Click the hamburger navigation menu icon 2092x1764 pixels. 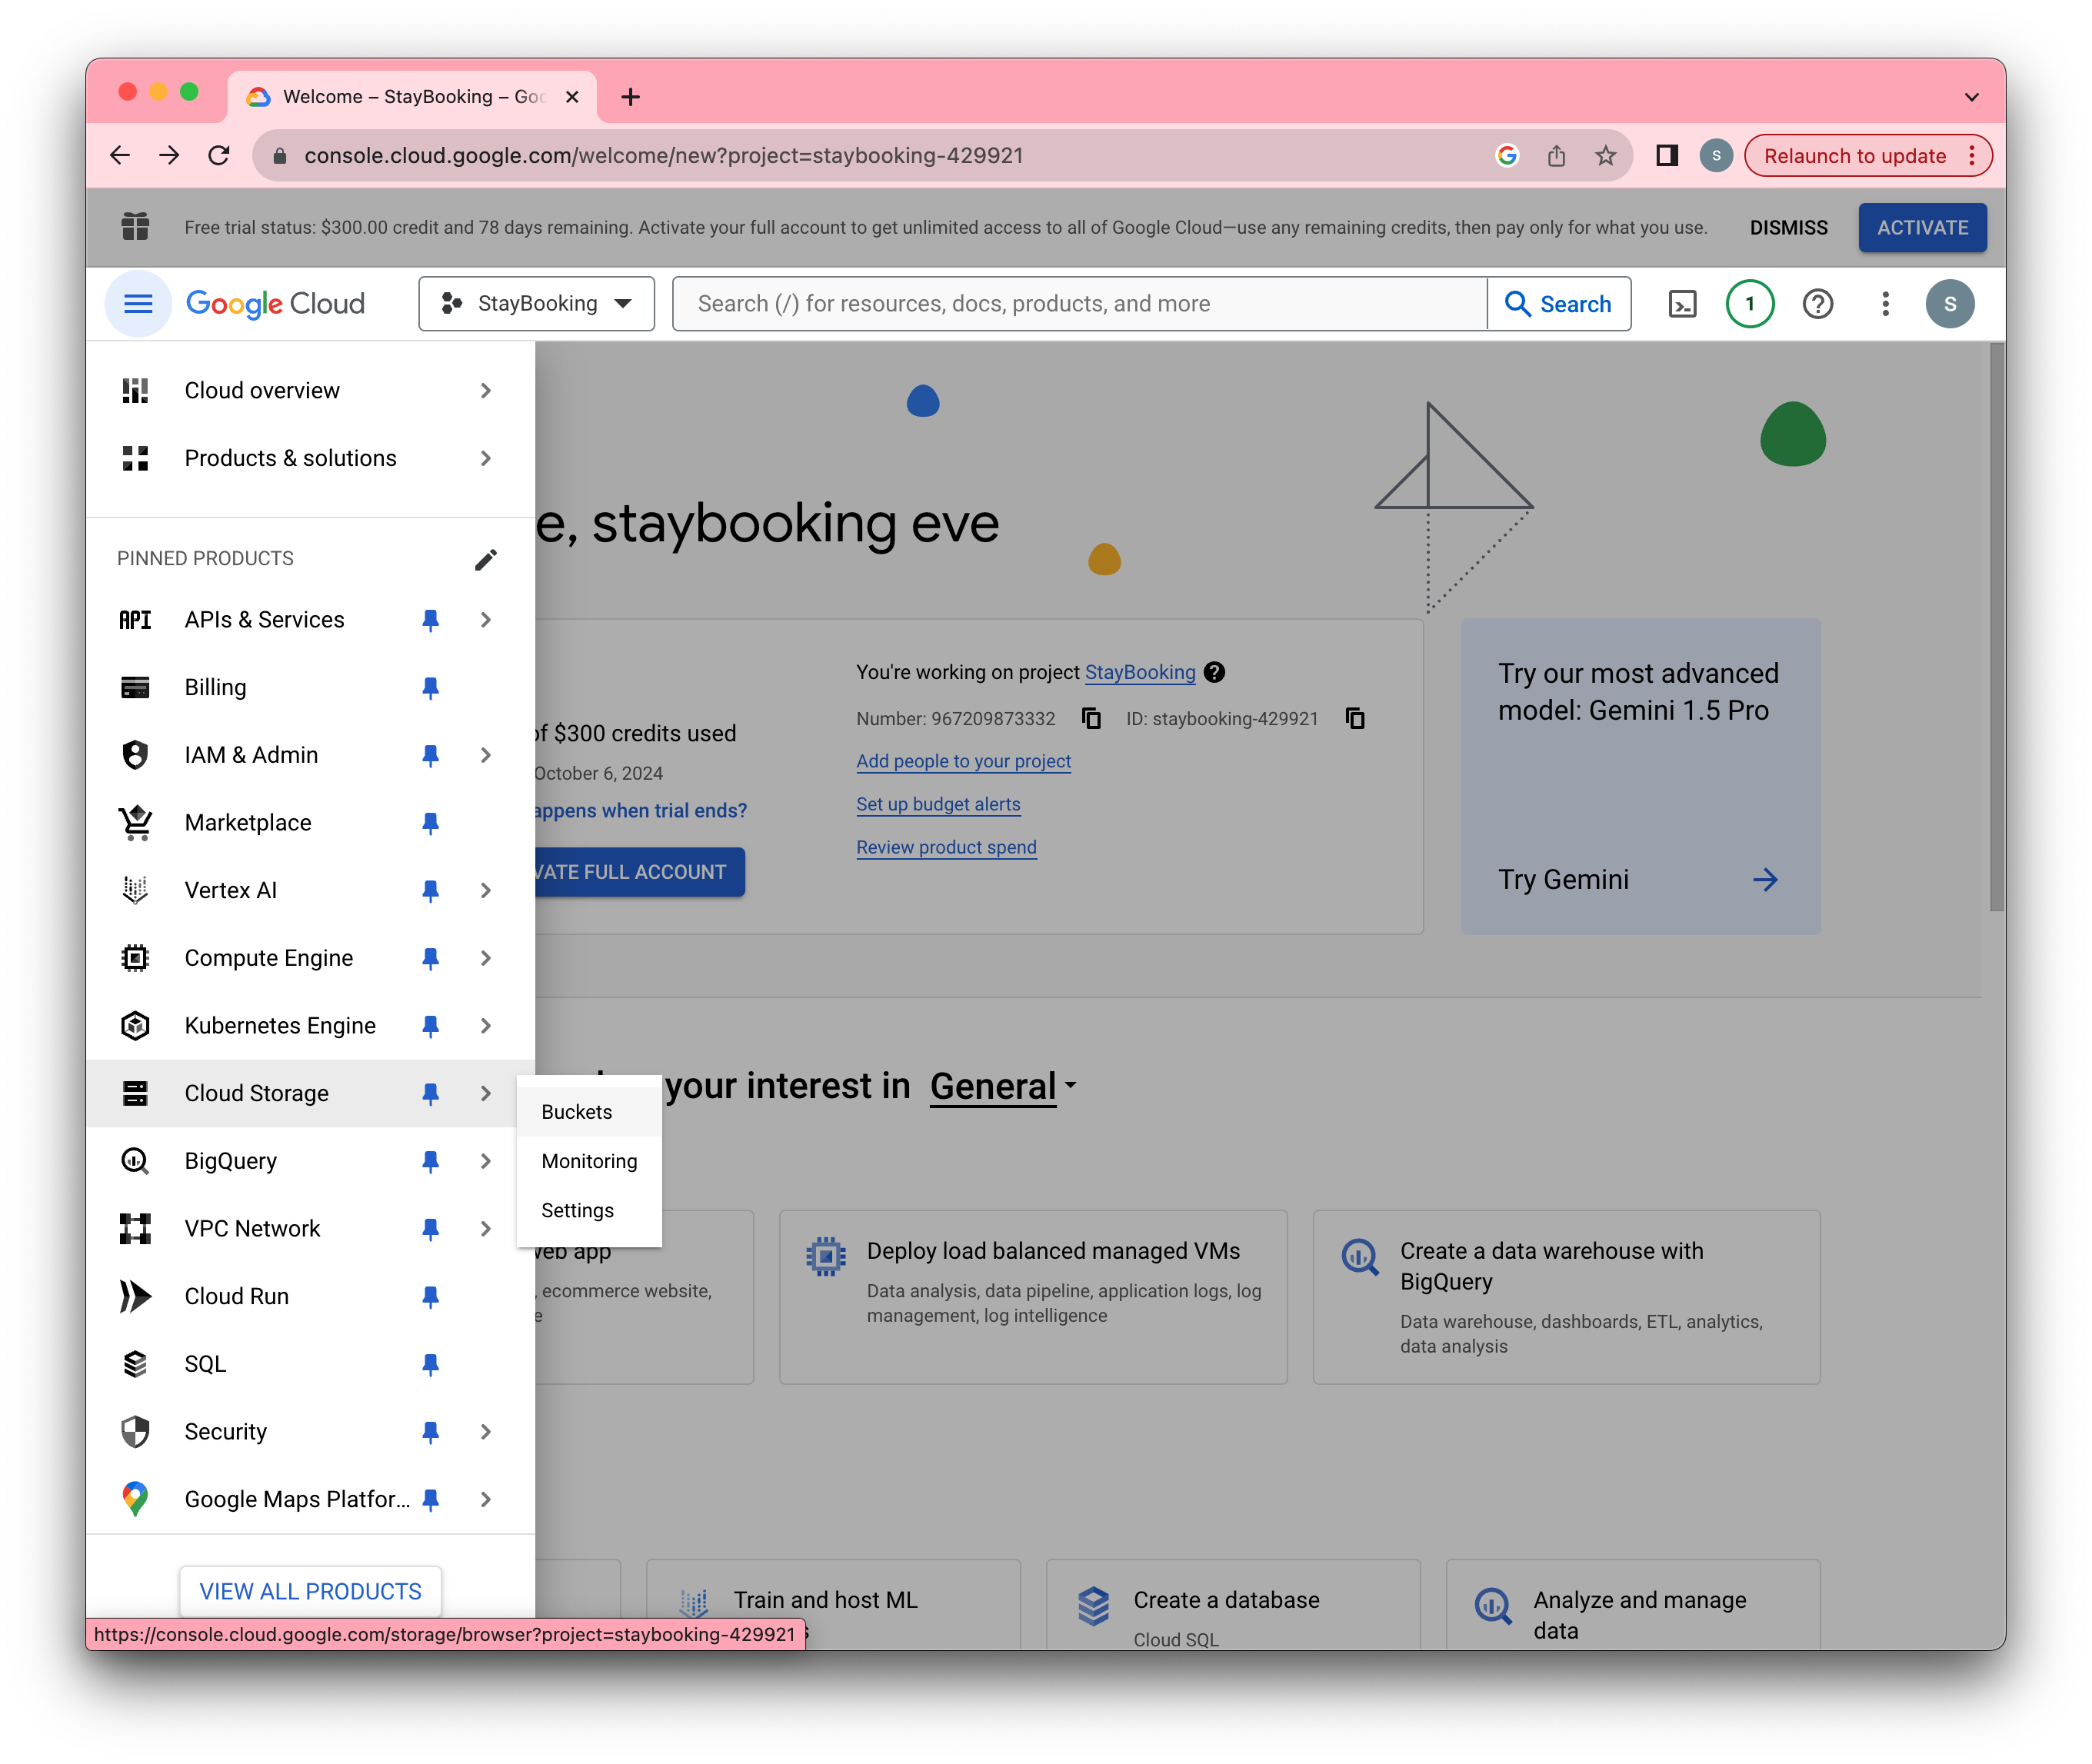coord(138,304)
